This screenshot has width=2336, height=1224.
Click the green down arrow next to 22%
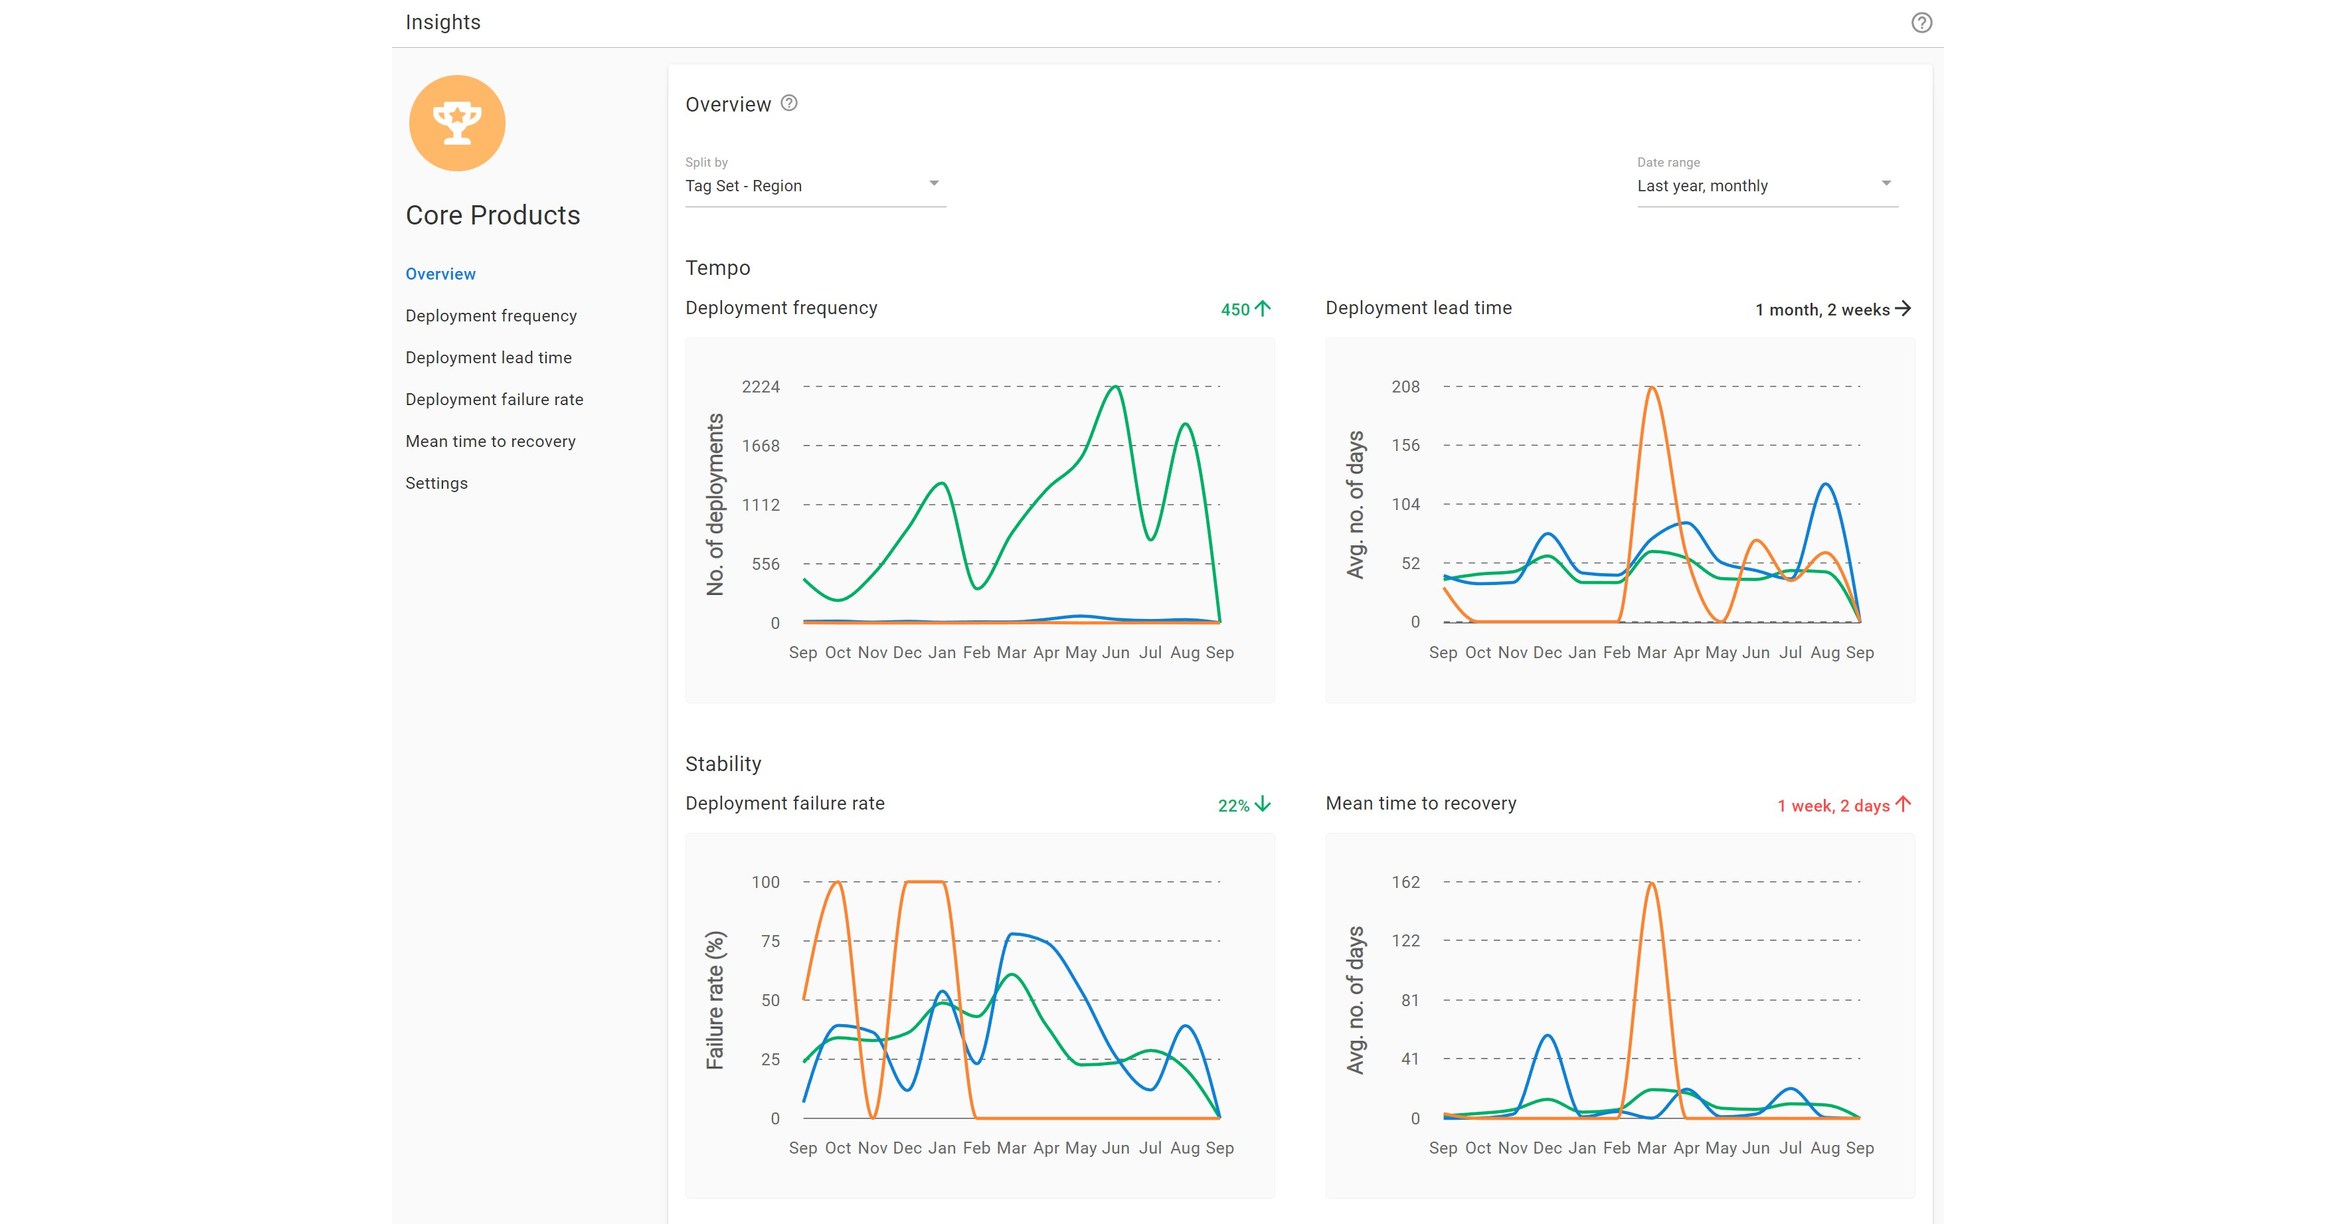coord(1263,803)
